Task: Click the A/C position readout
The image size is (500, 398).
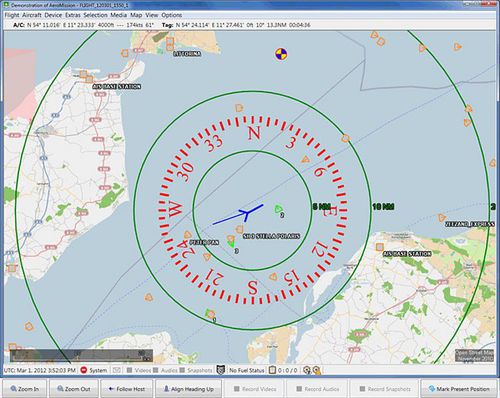Action: 83,25
